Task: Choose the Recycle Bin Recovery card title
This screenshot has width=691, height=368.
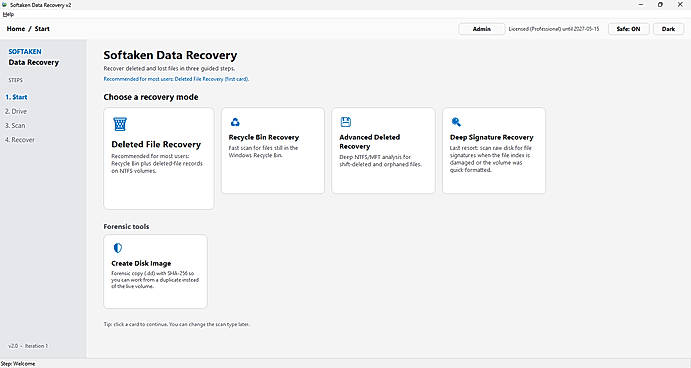Action: (264, 138)
